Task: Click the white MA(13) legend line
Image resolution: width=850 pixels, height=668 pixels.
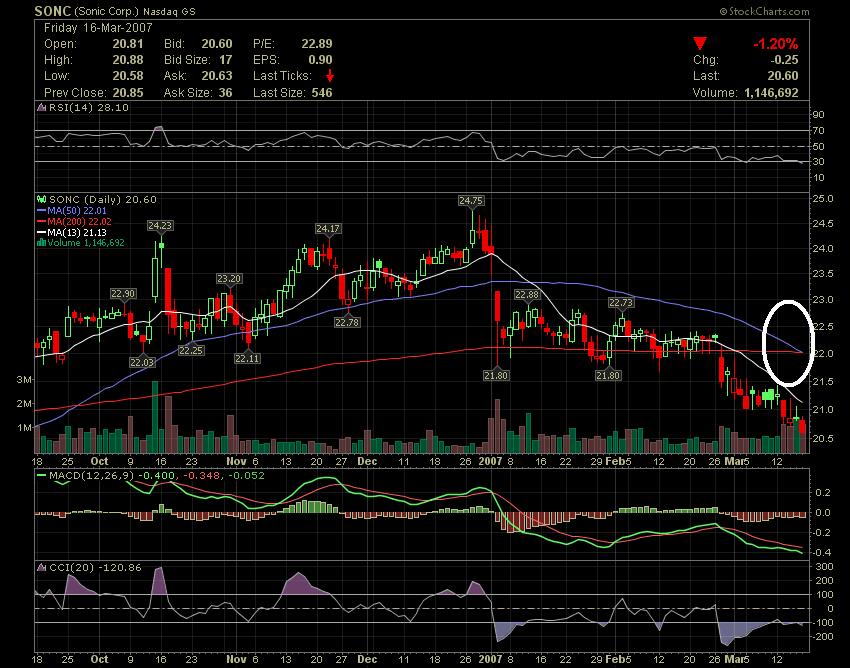Action: point(42,232)
